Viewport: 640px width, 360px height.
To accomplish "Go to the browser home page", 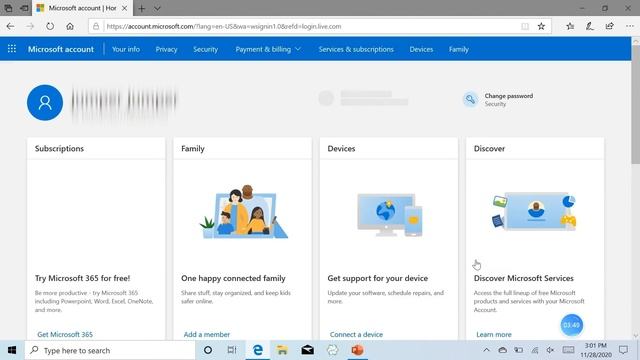I will (70, 26).
